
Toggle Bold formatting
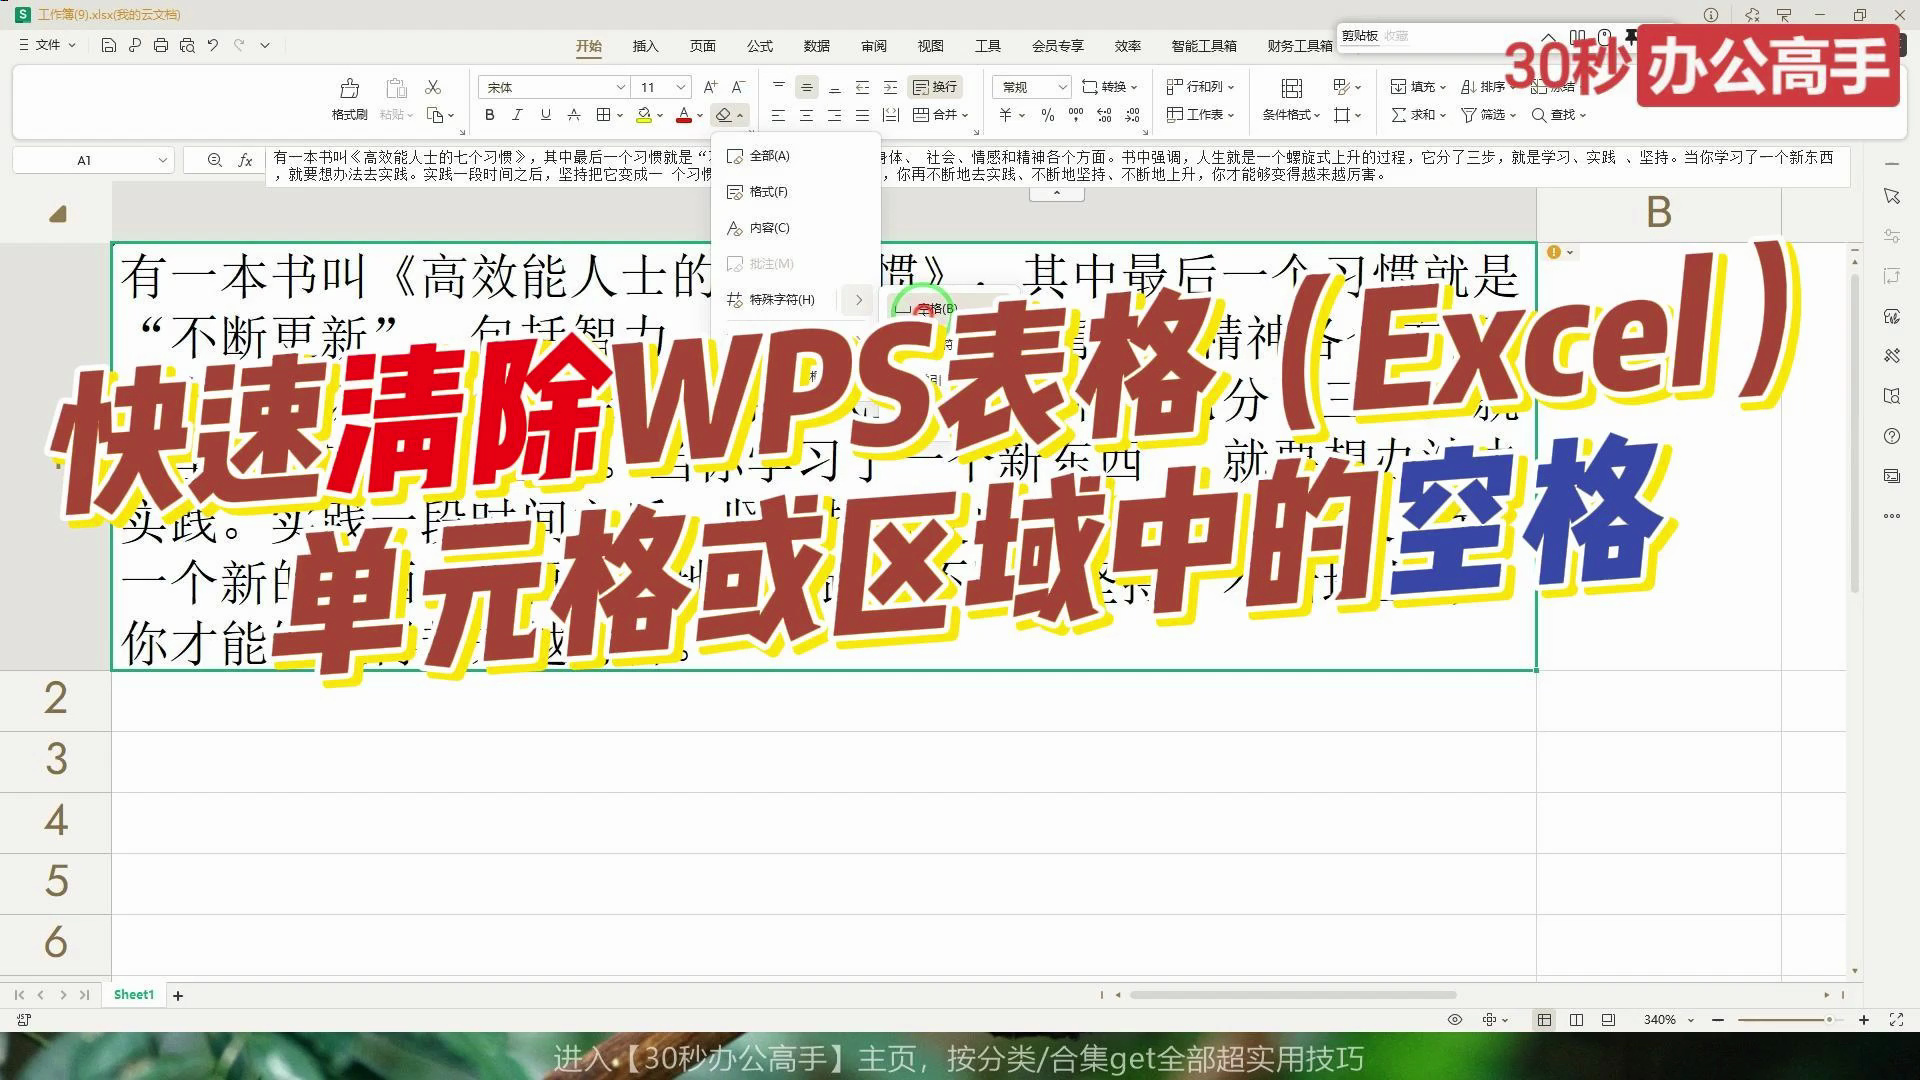pyautogui.click(x=490, y=115)
